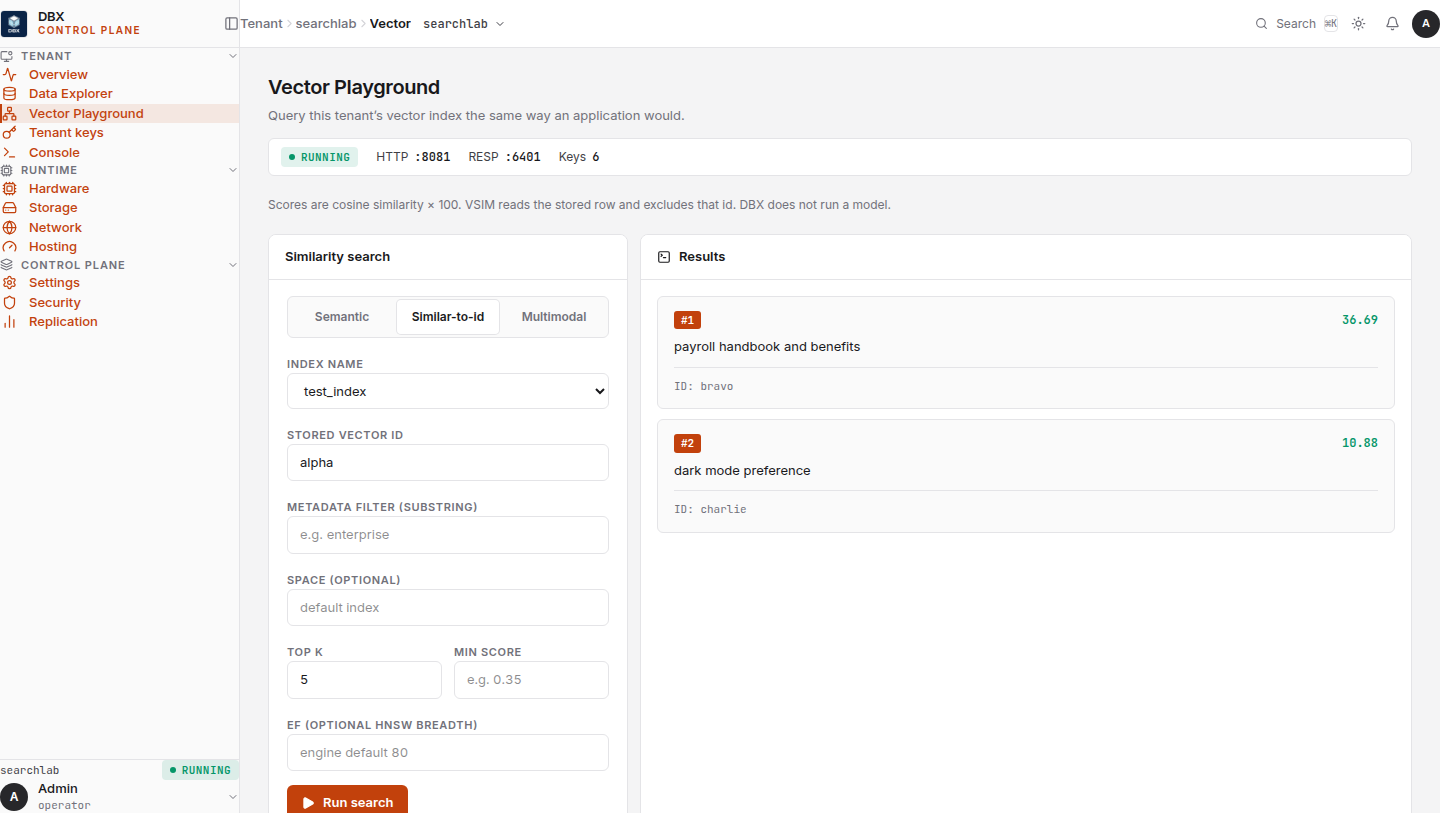Switch to the Multimodal tab
This screenshot has height=813, width=1440.
point(554,317)
